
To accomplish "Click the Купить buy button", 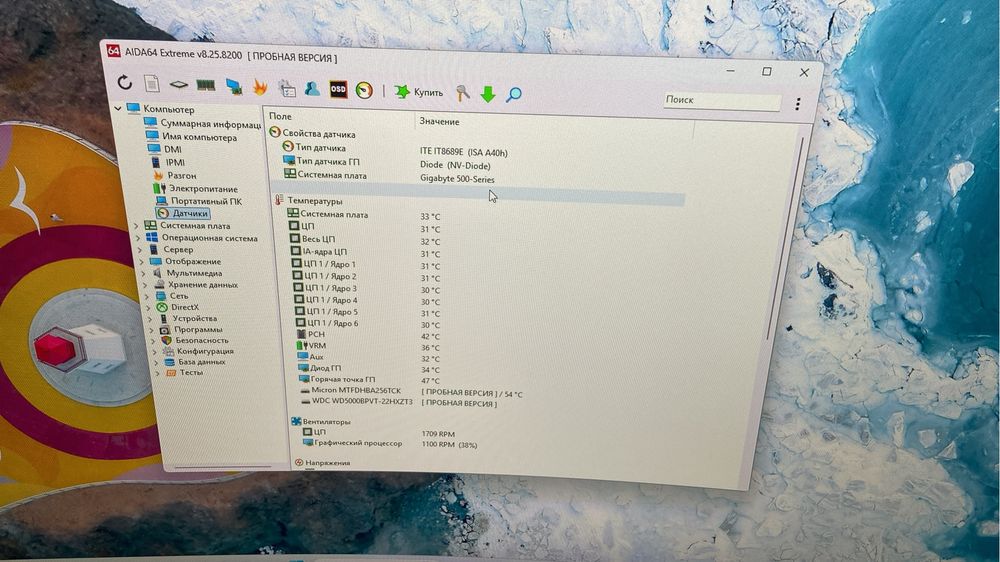I will pyautogui.click(x=418, y=92).
